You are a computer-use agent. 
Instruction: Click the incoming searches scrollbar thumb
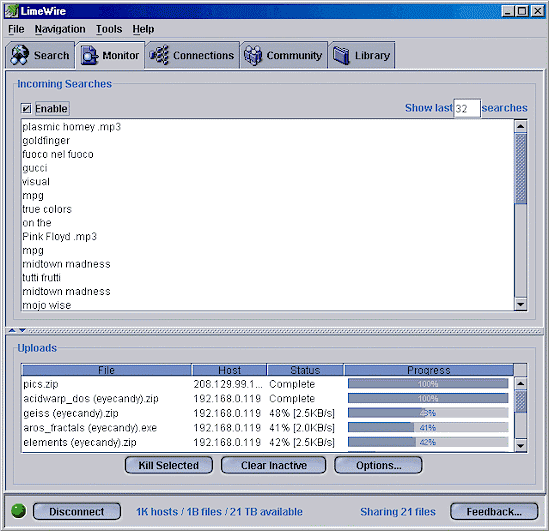[521, 168]
